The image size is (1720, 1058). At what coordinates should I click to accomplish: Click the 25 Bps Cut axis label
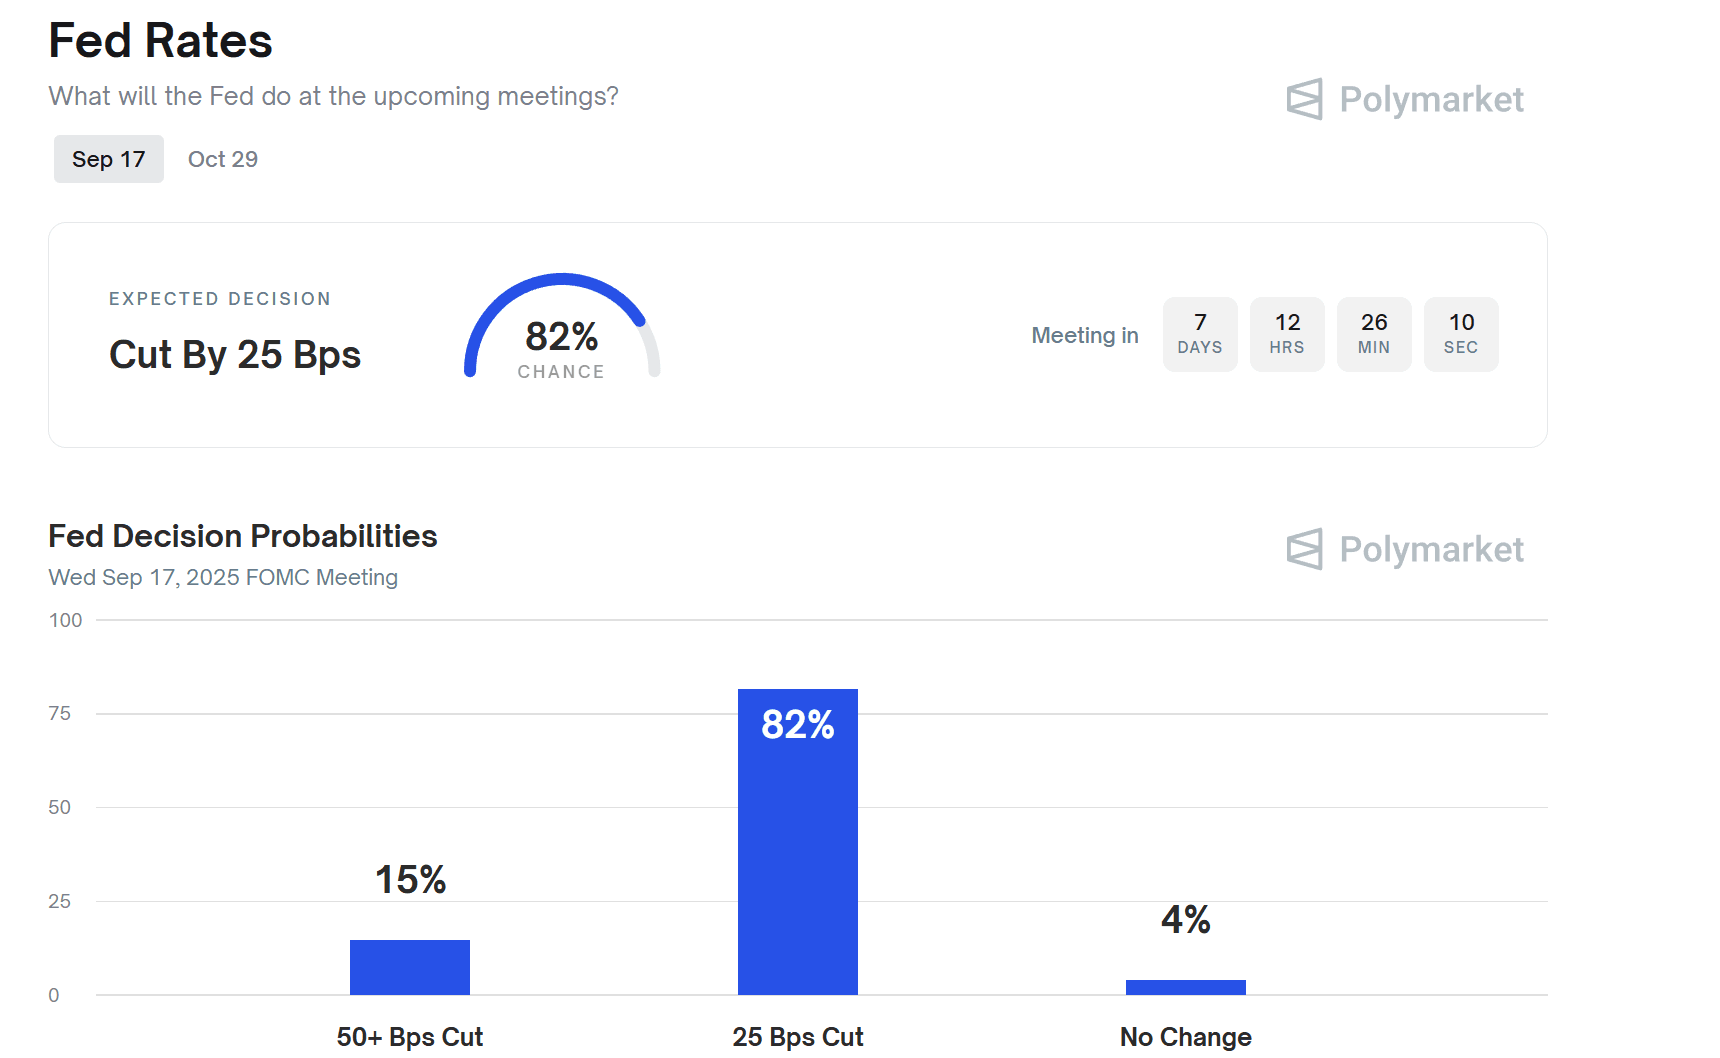pos(798,1037)
